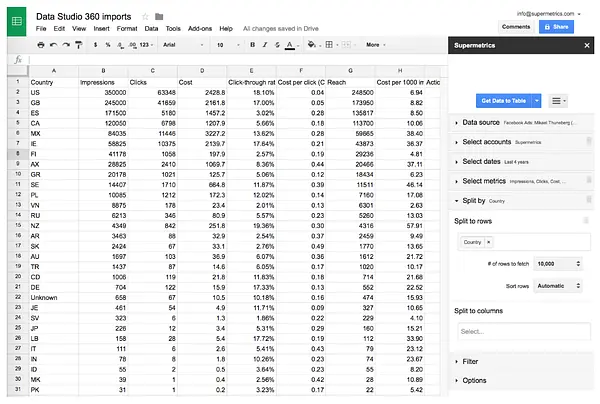Viewport: 600px width, 404px height.
Task: Undo using the toolbar arrow
Action: (x=53, y=45)
